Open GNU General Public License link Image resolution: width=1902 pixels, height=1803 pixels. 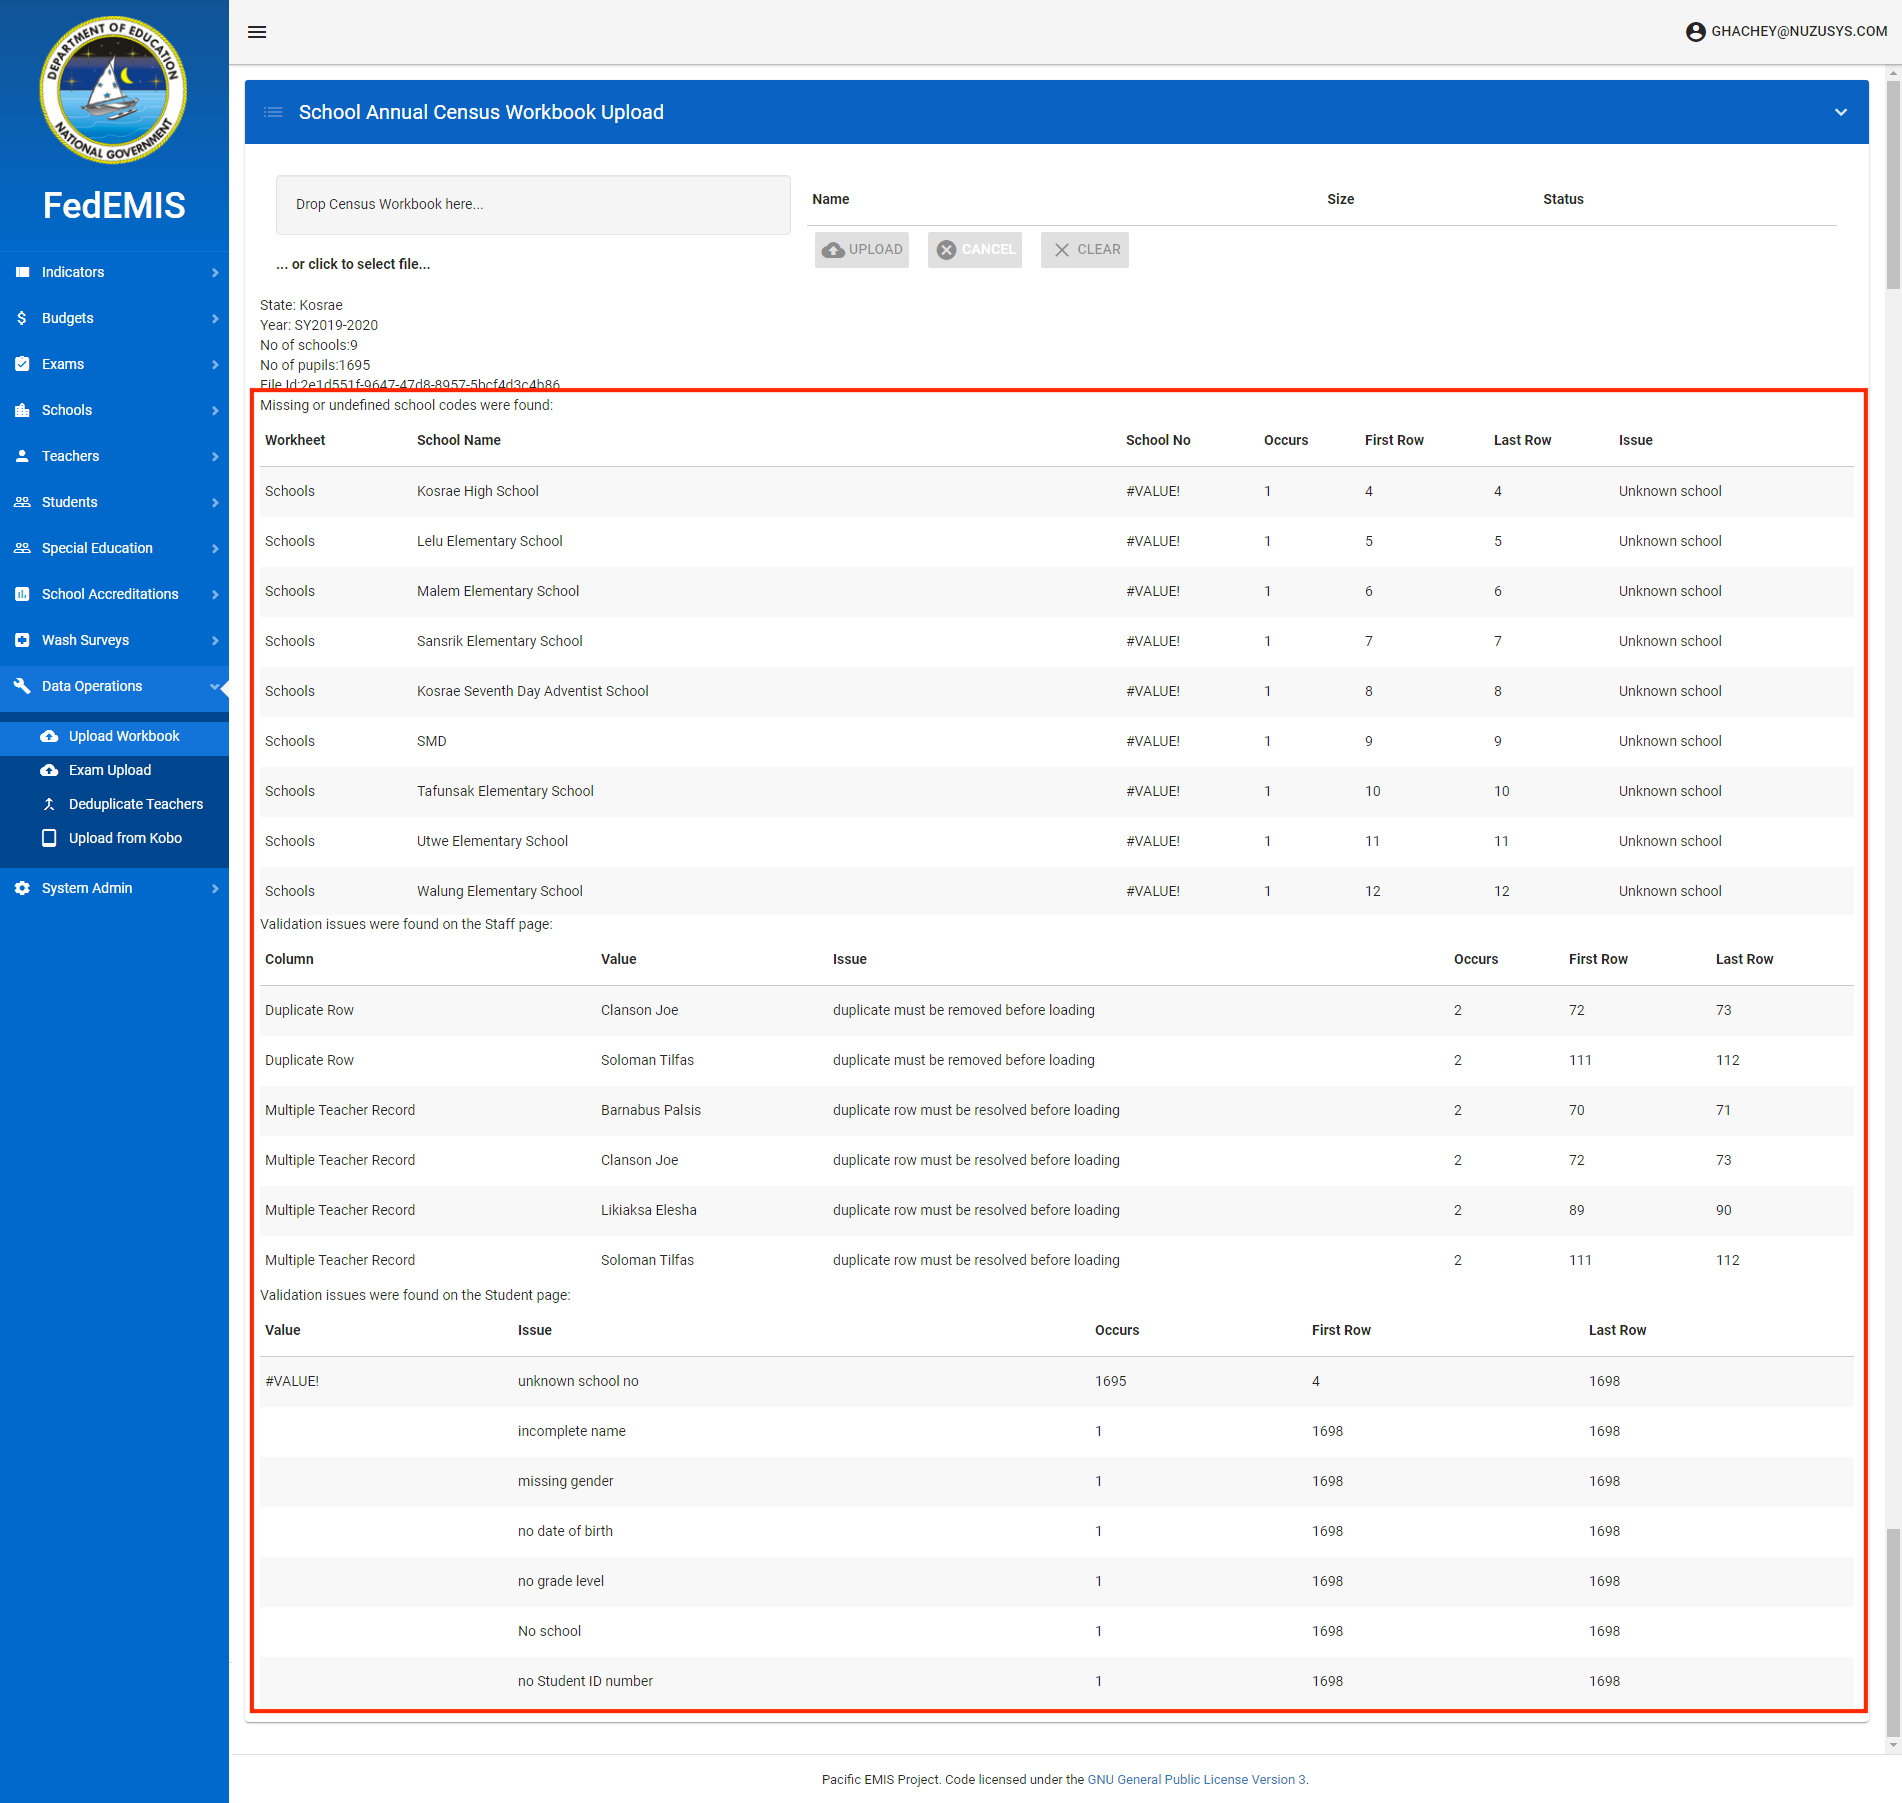[1196, 1779]
